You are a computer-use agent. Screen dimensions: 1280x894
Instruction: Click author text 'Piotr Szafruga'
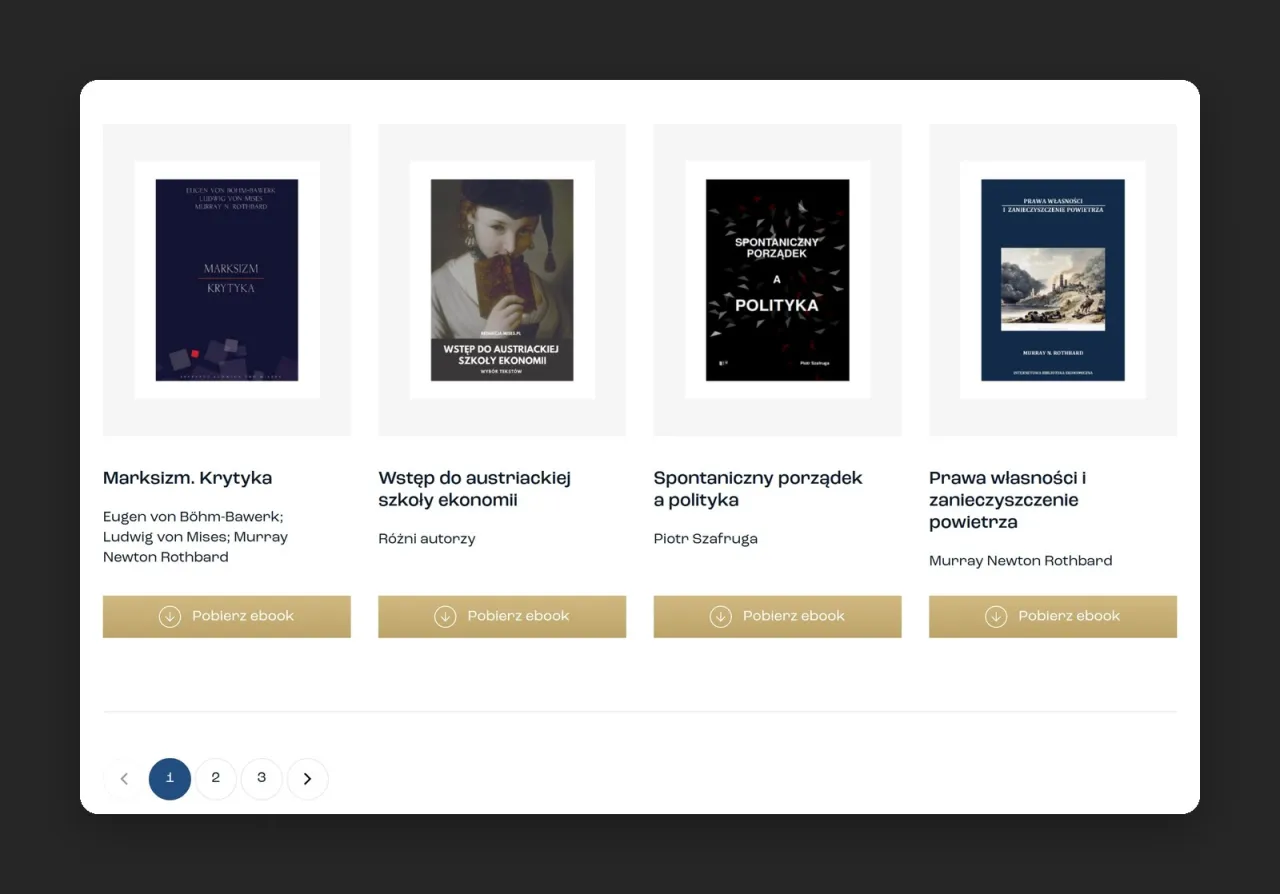[x=706, y=539]
